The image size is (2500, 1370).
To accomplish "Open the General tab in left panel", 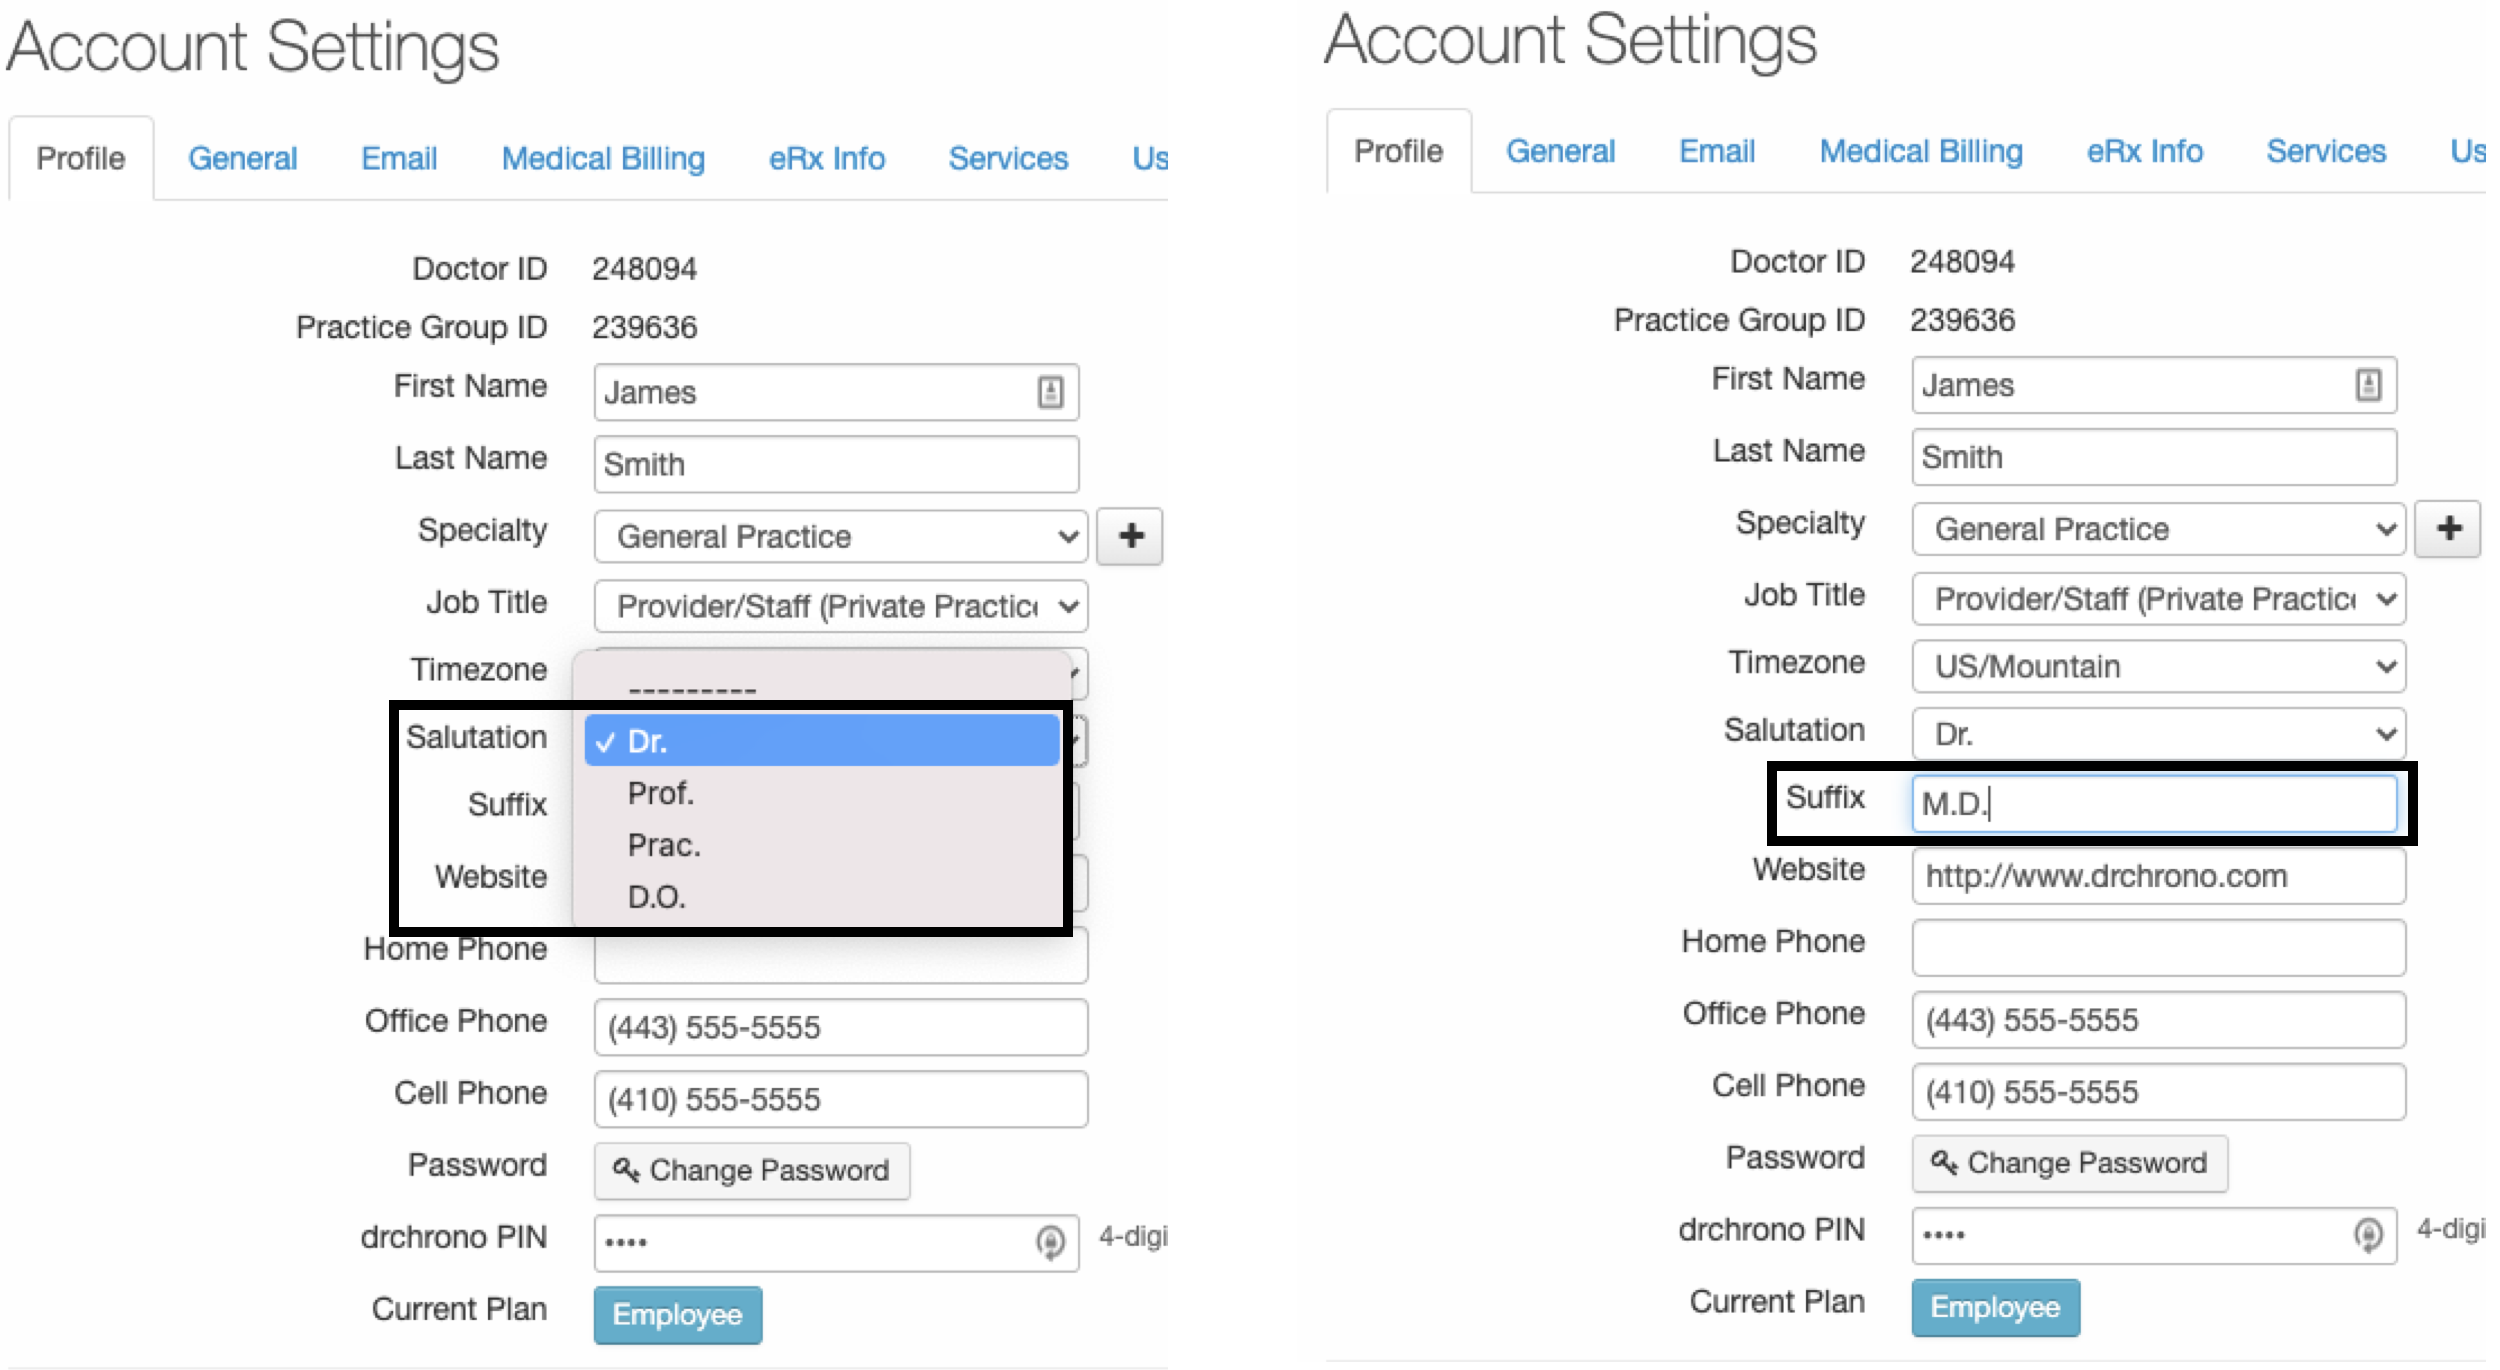I will tap(242, 158).
